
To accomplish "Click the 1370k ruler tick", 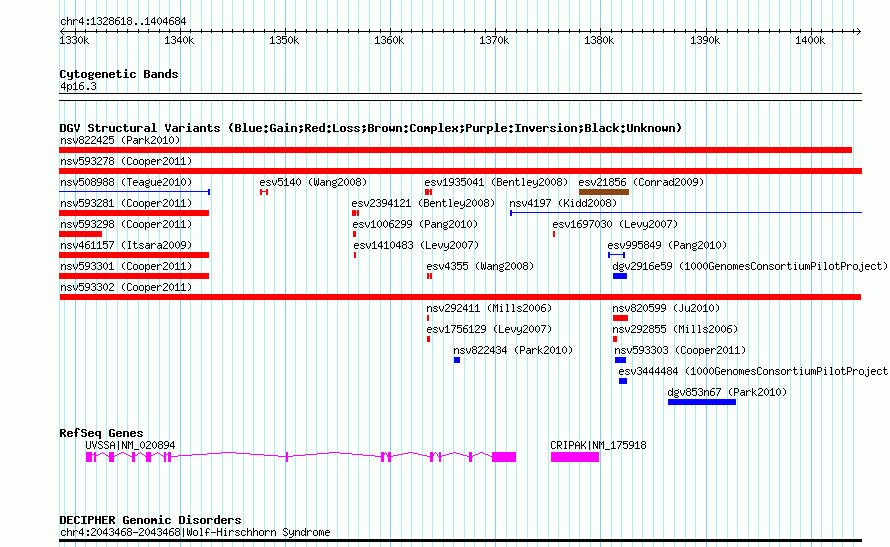I will [x=494, y=40].
